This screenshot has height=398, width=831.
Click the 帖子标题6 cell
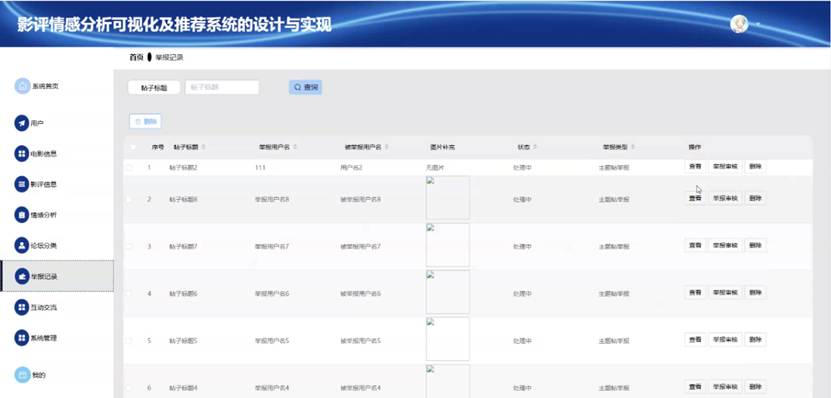coord(183,293)
